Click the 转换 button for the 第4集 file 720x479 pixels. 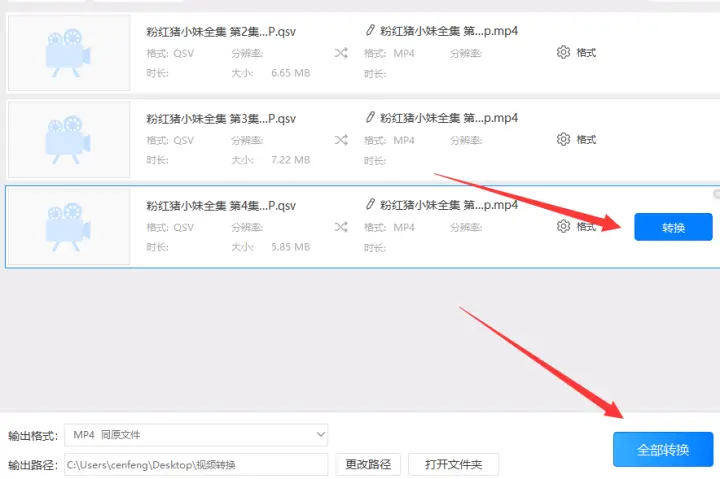673,227
